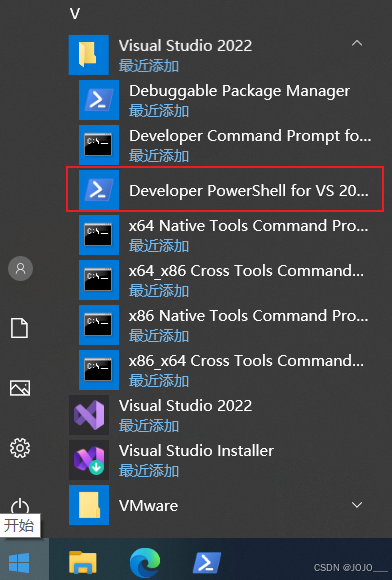Open Microsoft Edge from taskbar
Screen dimensions: 392x580
145,563
